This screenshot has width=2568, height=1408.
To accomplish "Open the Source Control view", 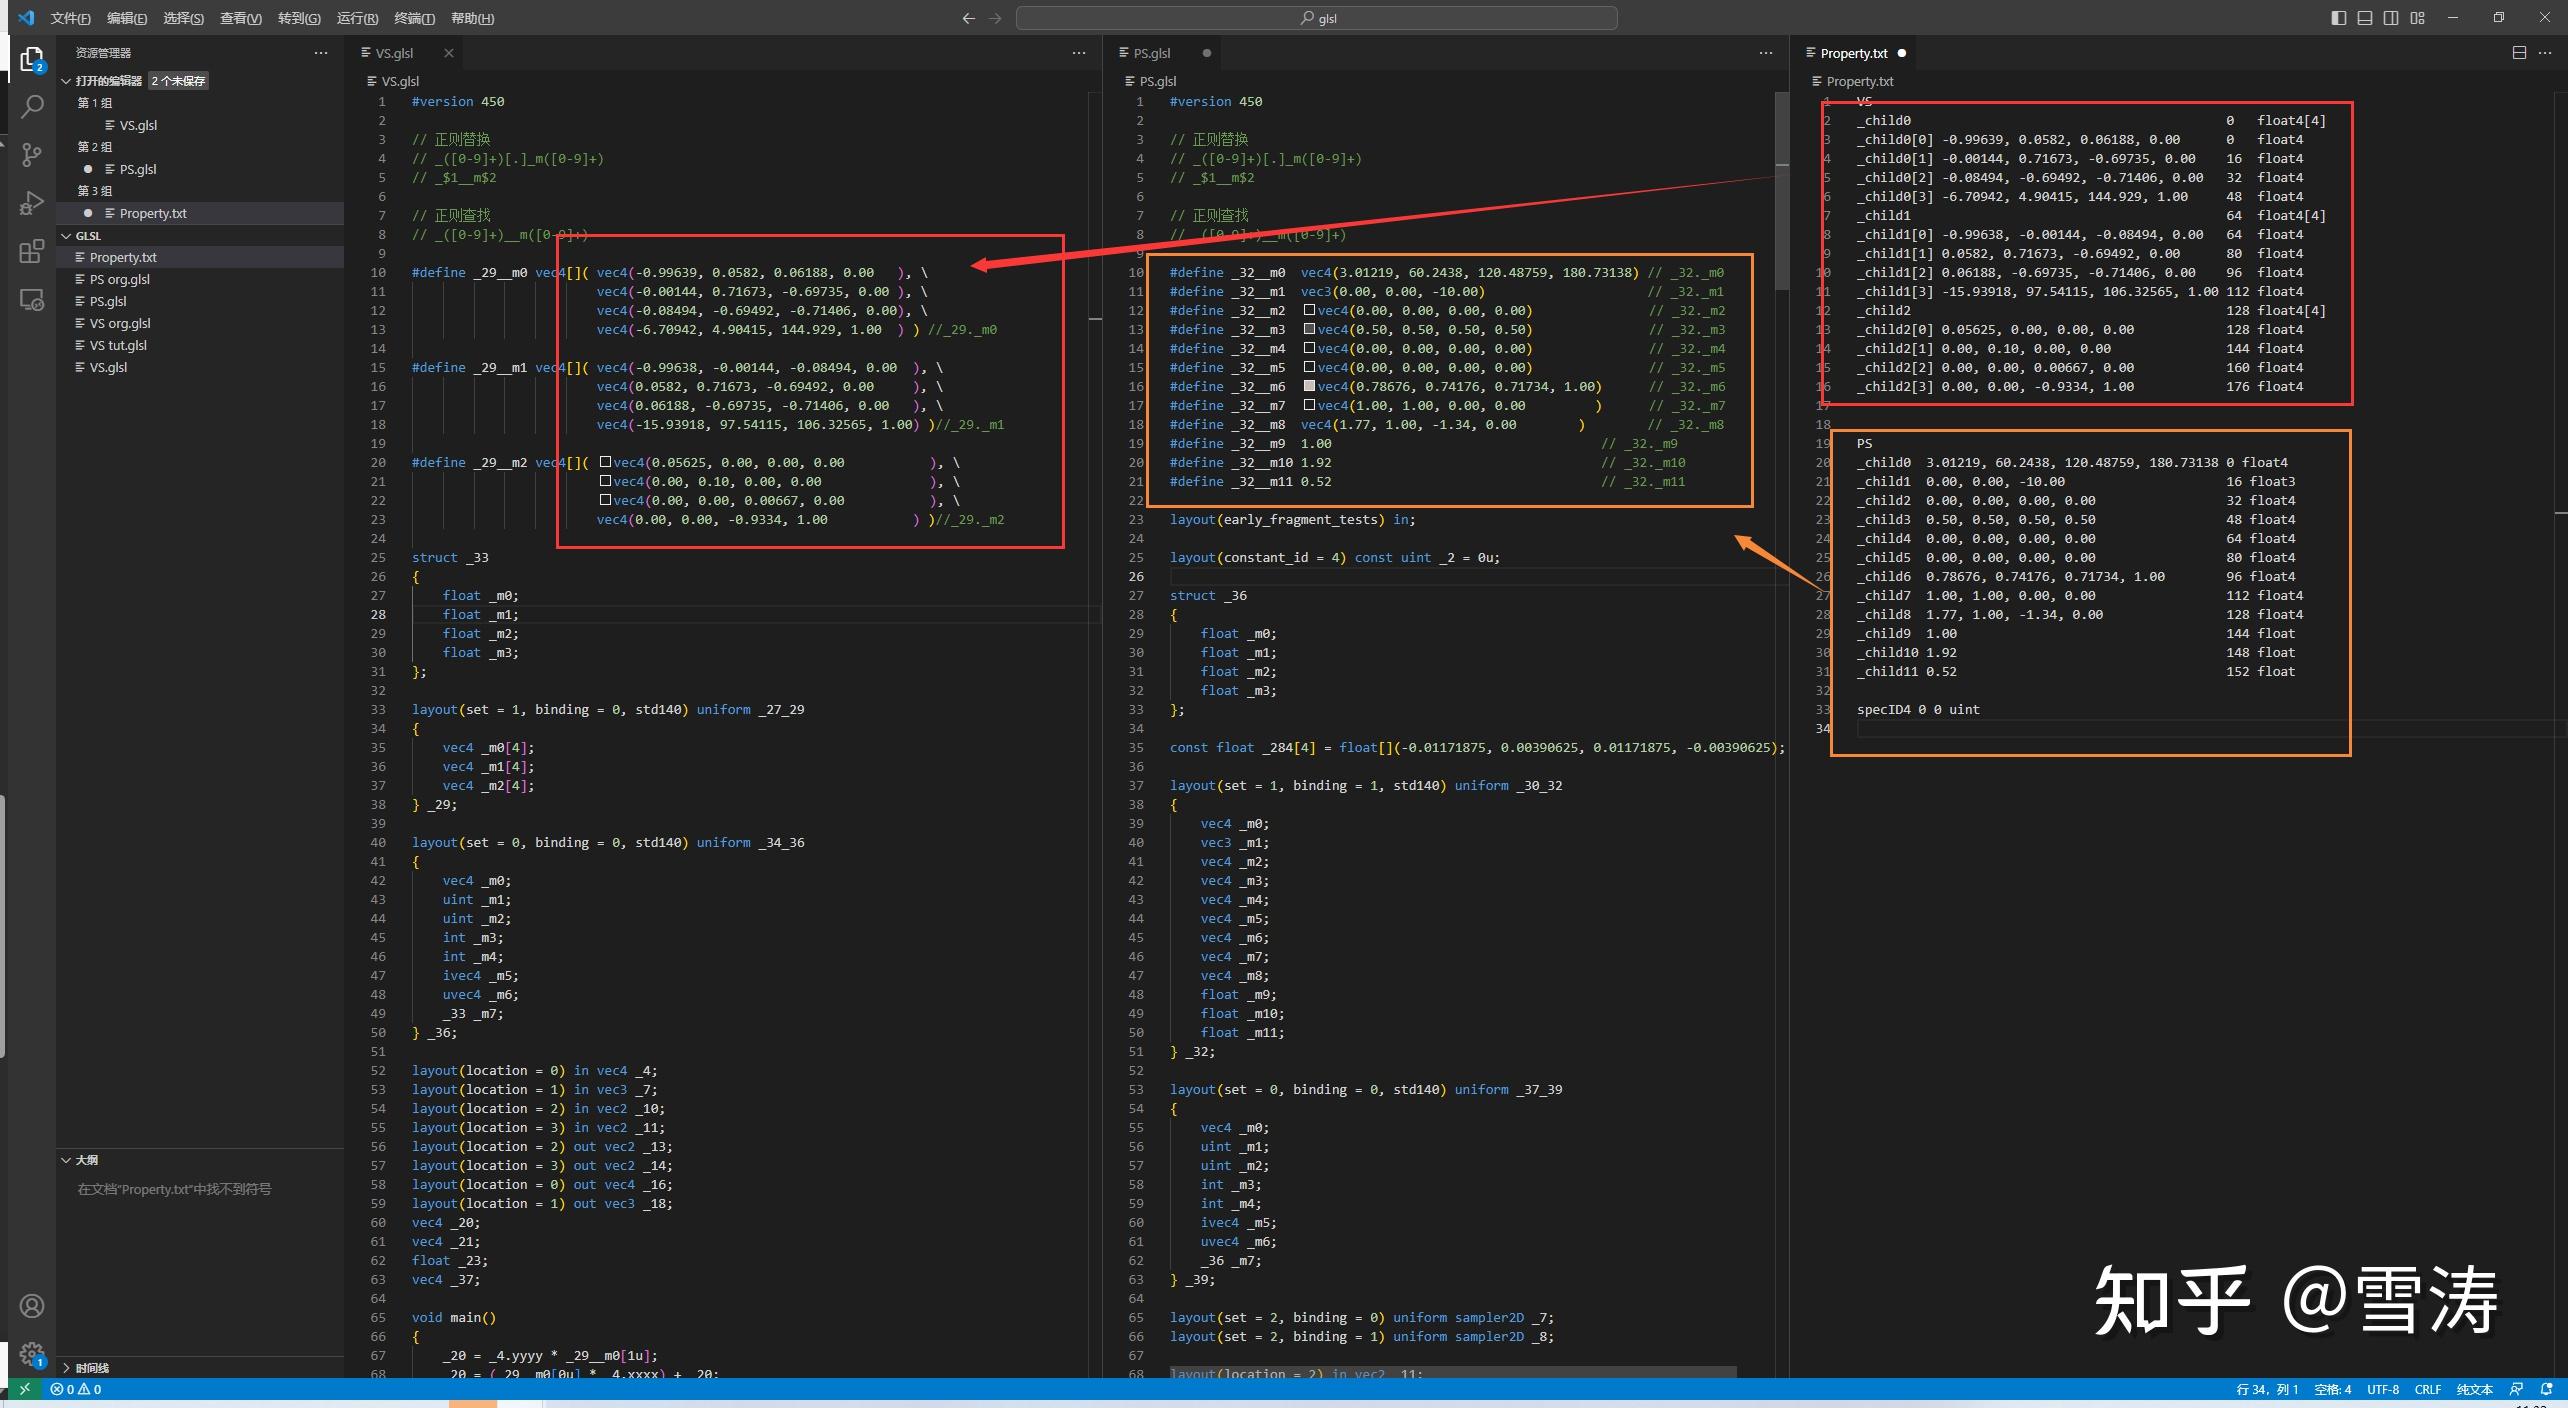I will [x=31, y=155].
